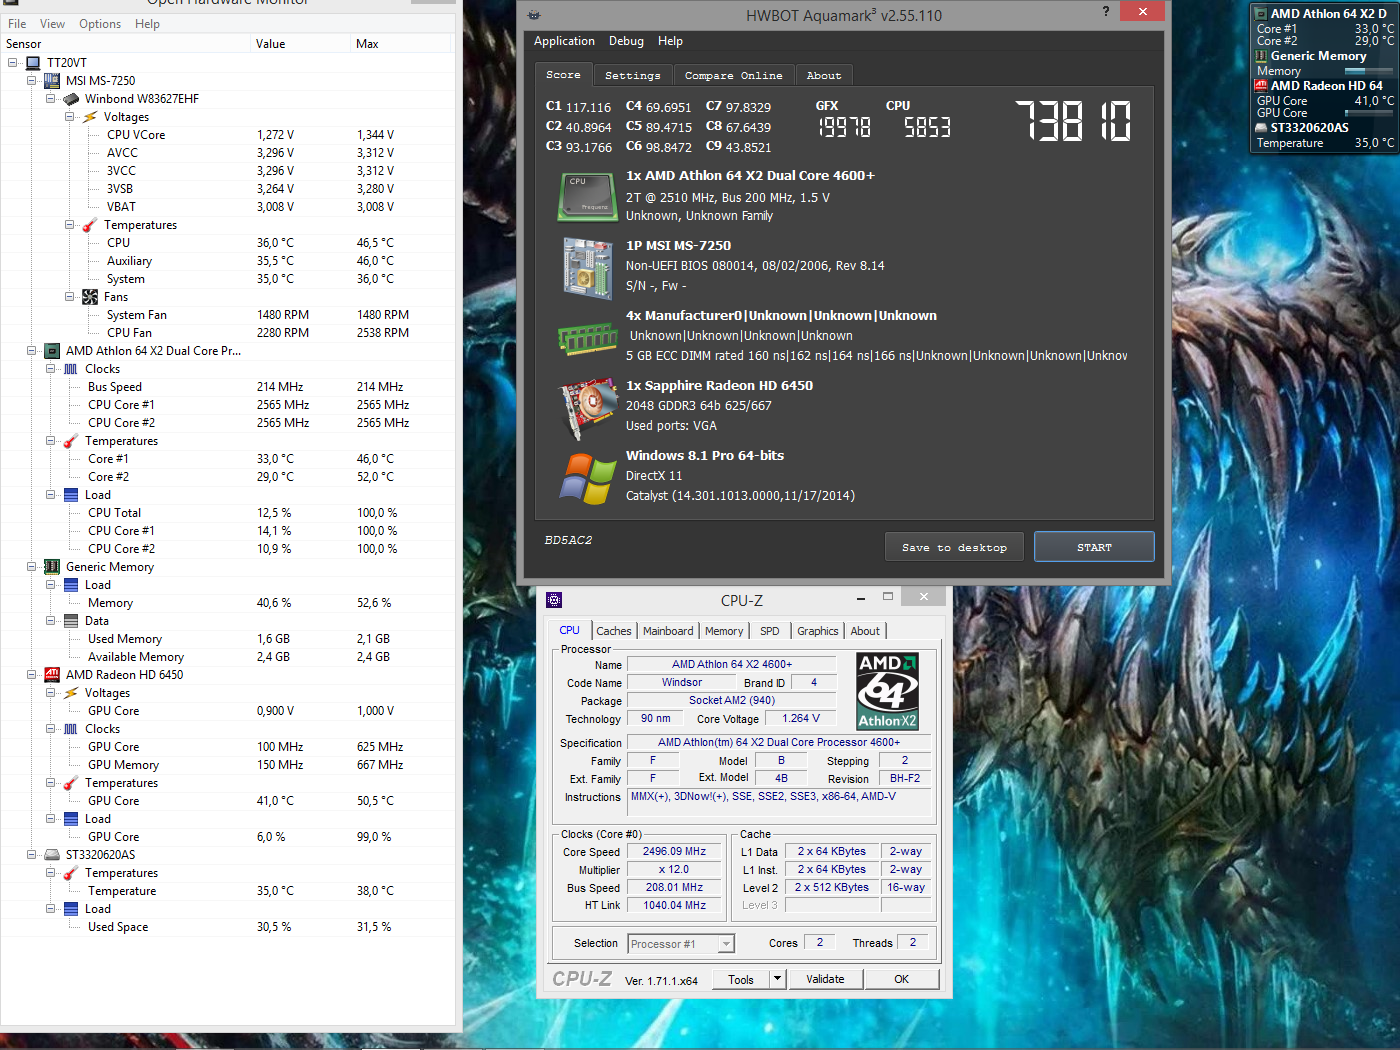Collapse the ST3320620AS tree node
Image resolution: width=1400 pixels, height=1050 pixels.
(x=32, y=855)
